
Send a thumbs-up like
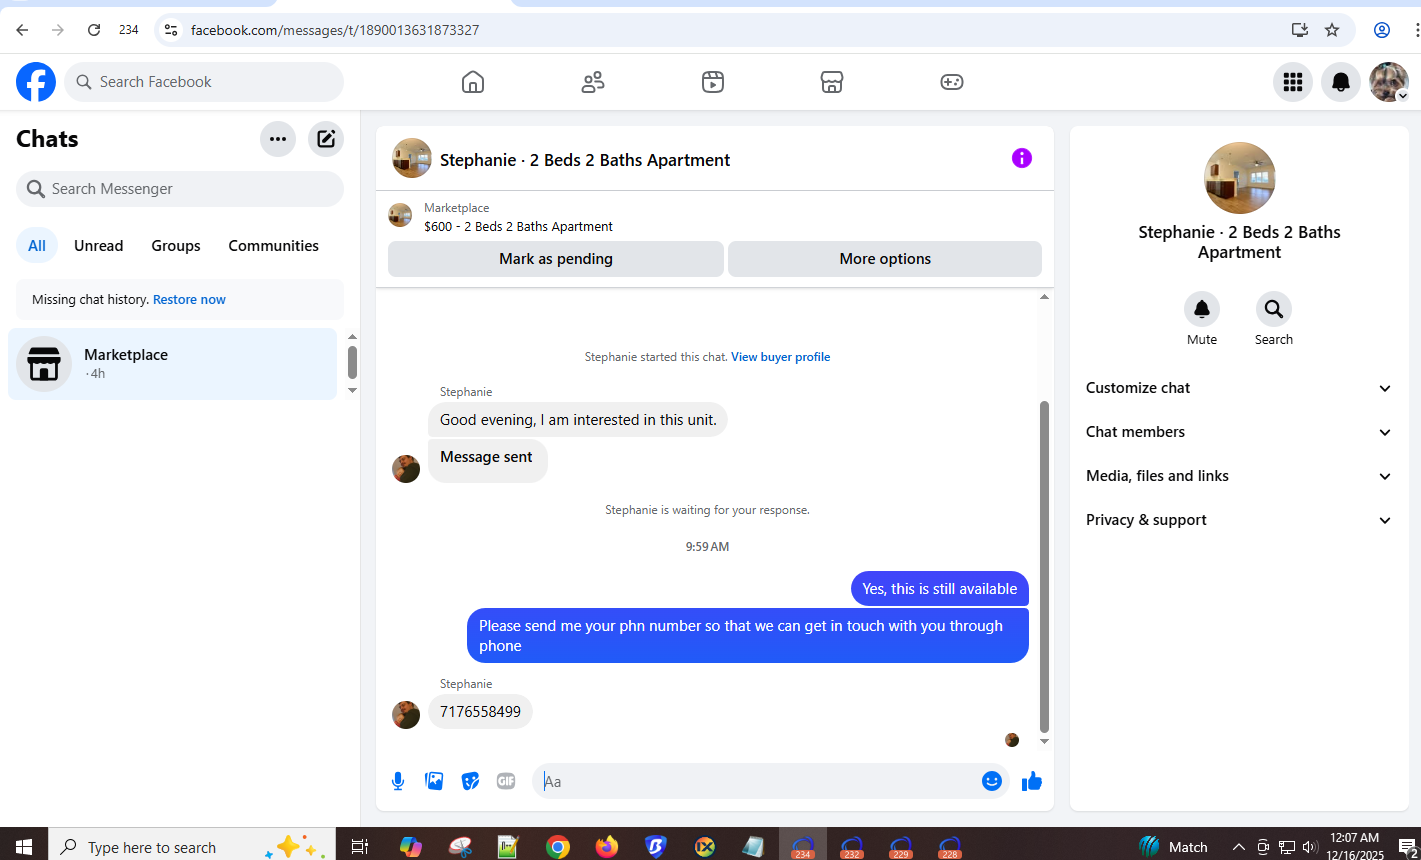(1032, 781)
